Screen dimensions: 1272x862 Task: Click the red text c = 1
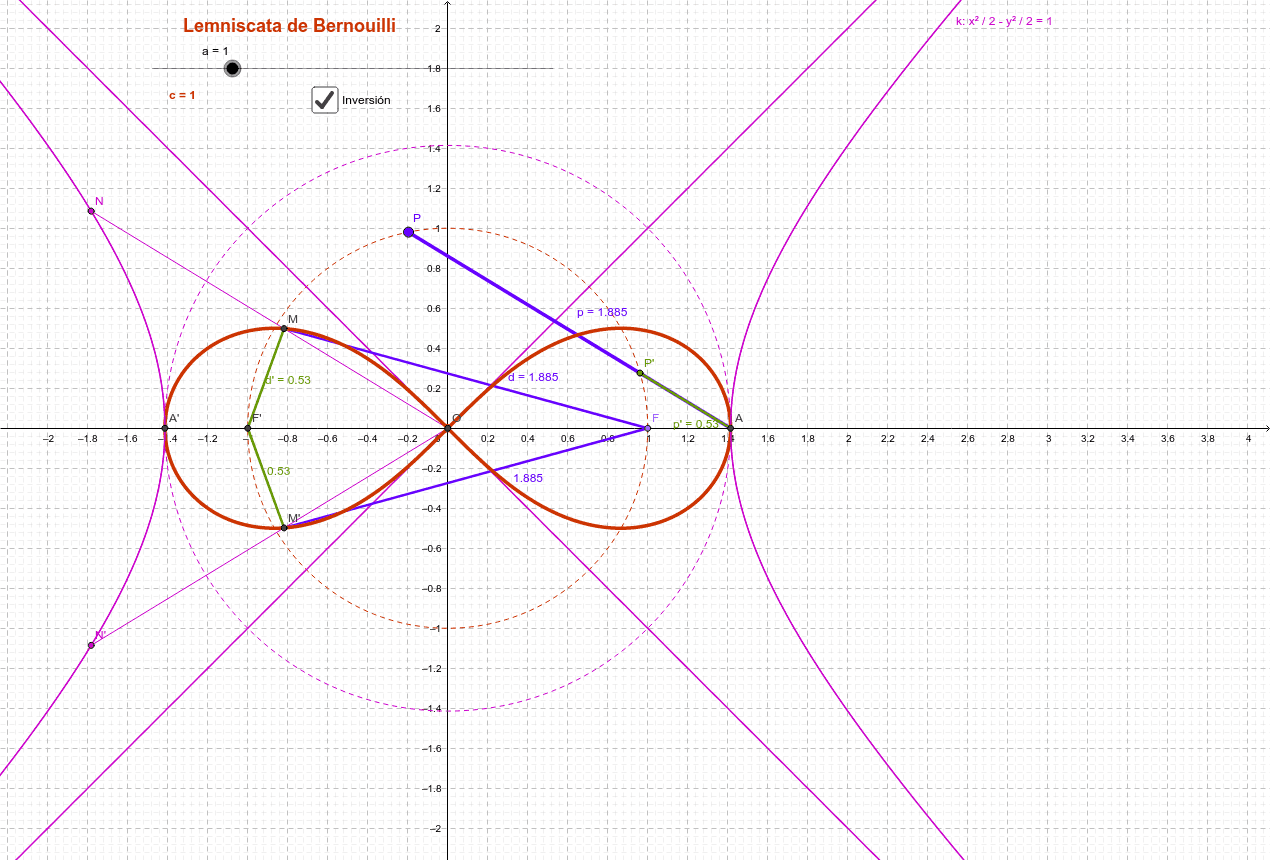[182, 95]
